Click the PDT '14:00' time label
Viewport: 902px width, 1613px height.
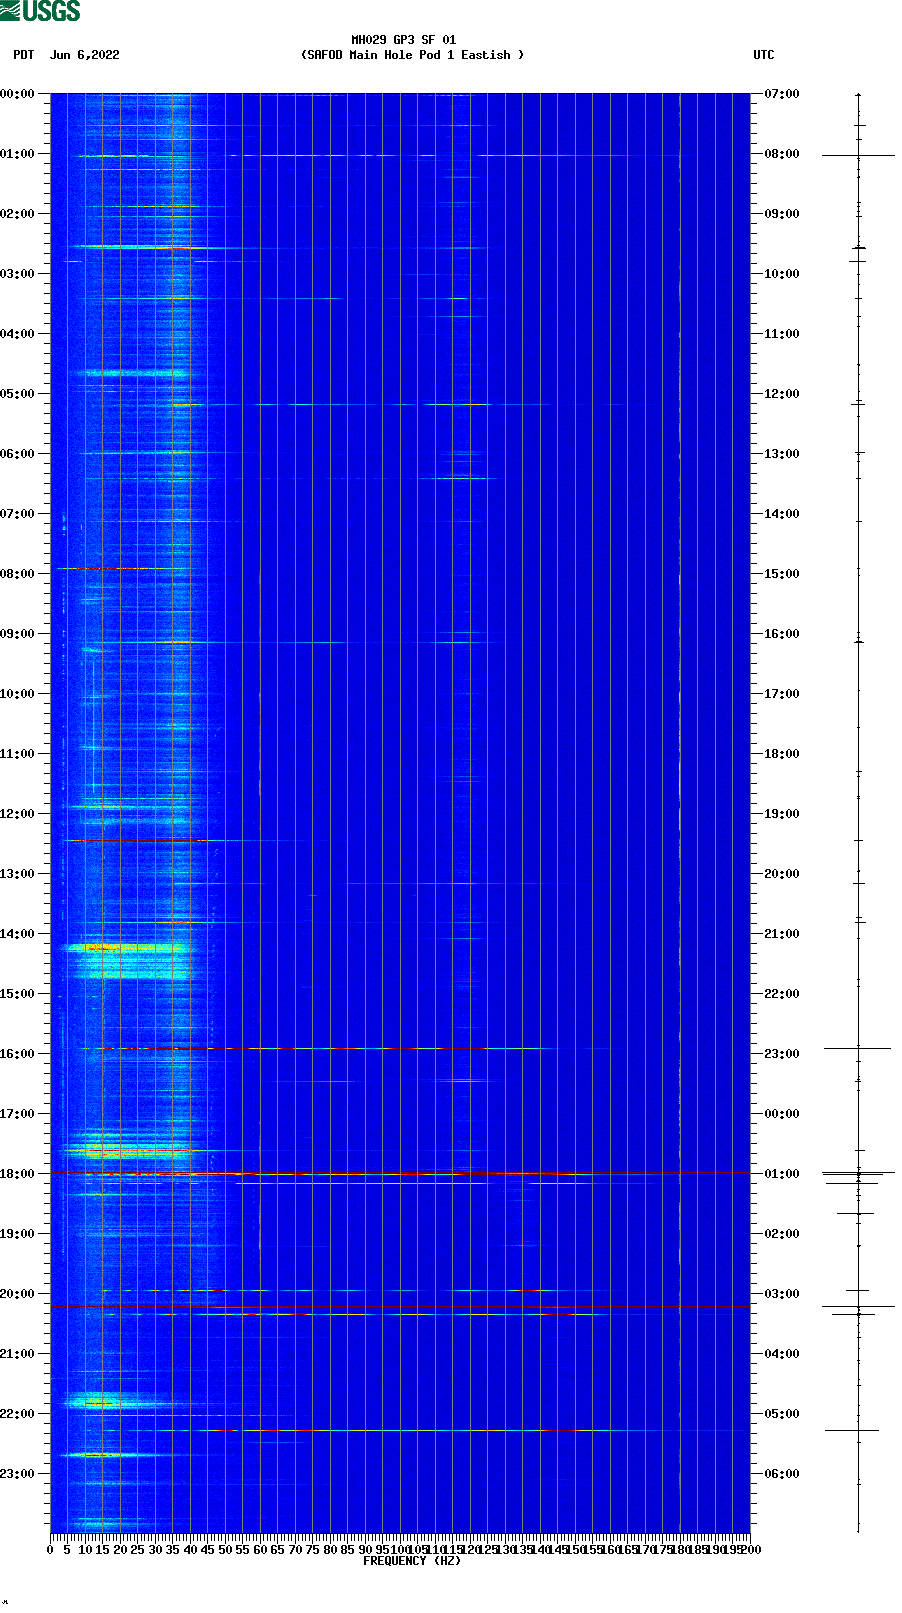pyautogui.click(x=17, y=934)
